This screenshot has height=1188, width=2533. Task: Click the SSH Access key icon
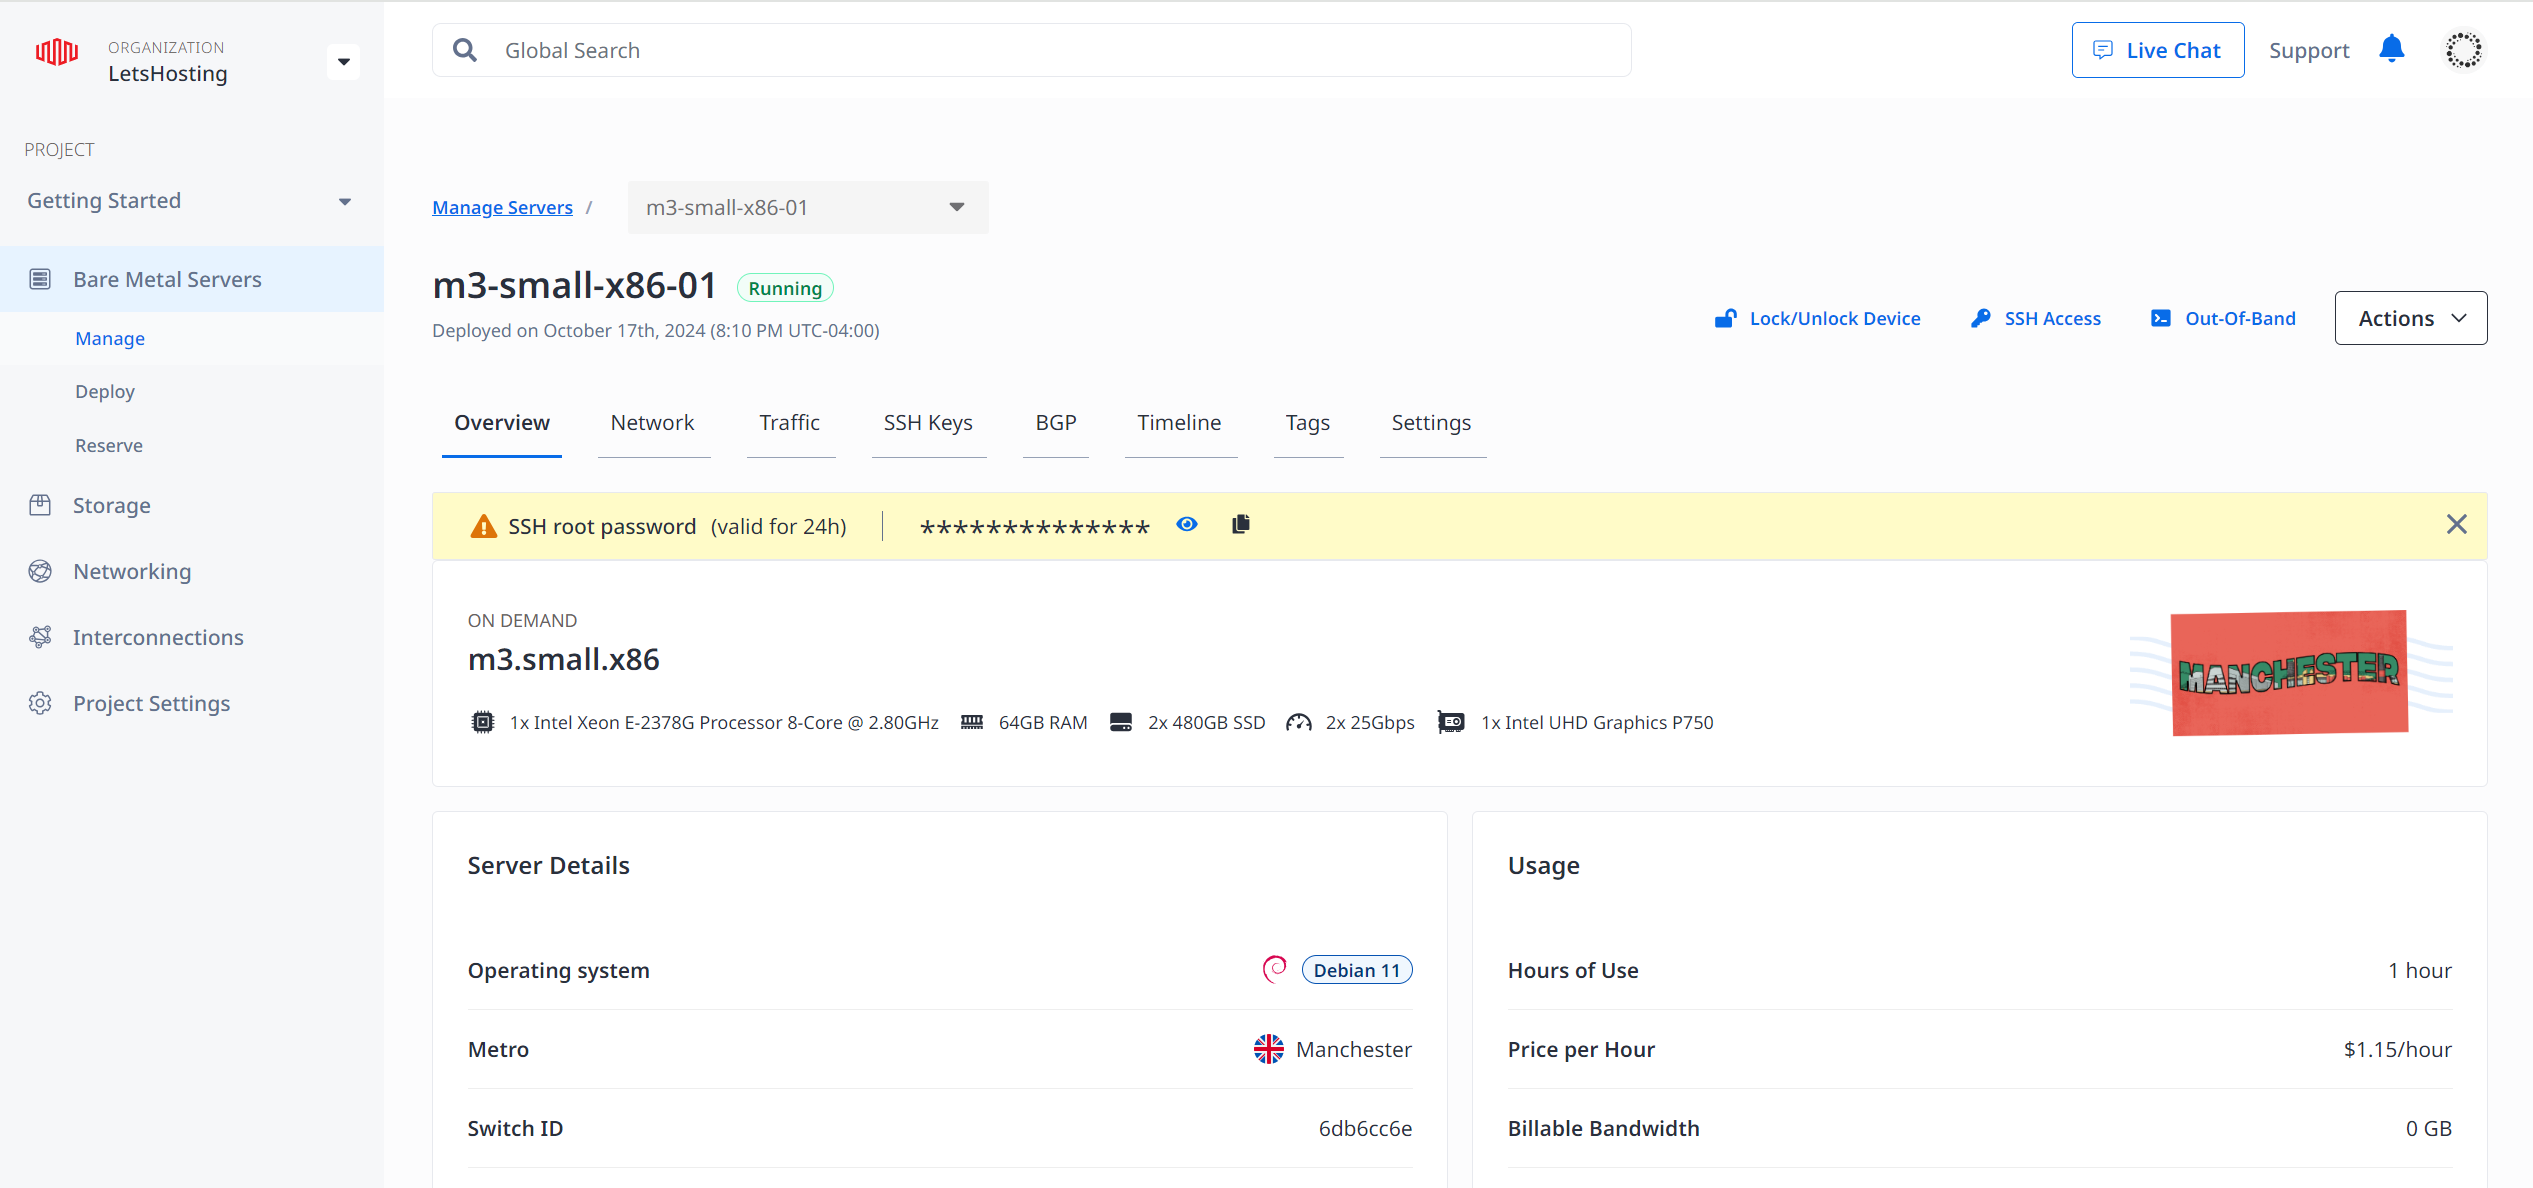[x=1980, y=318]
